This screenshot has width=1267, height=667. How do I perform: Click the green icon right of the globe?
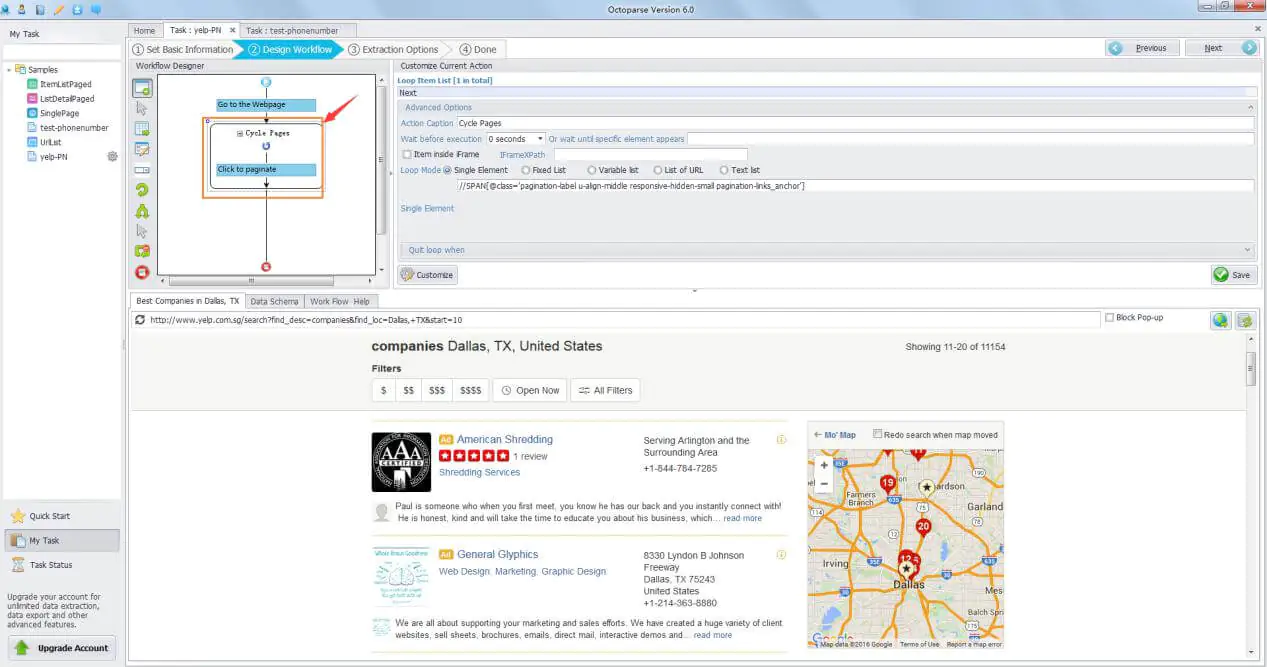(1245, 320)
